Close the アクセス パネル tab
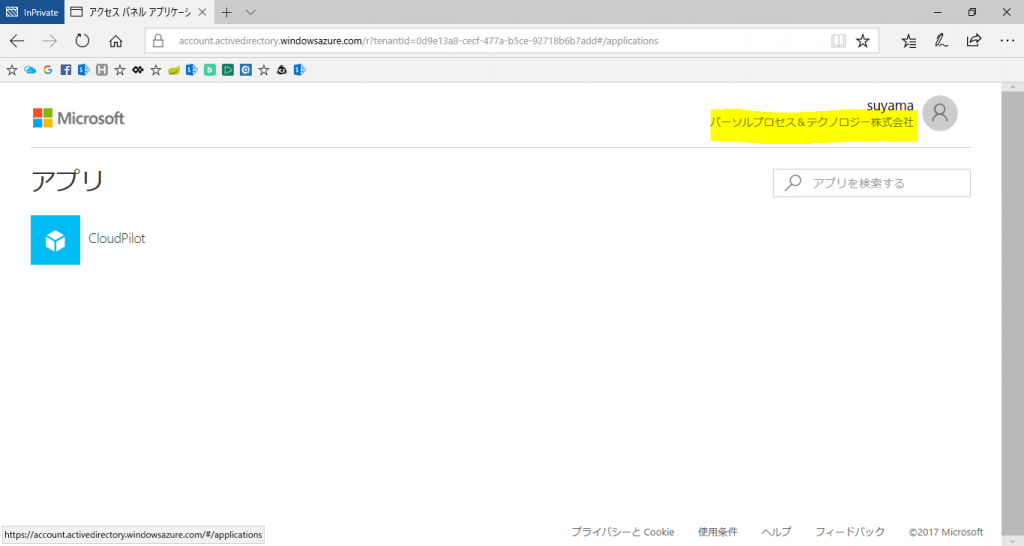 pos(202,12)
